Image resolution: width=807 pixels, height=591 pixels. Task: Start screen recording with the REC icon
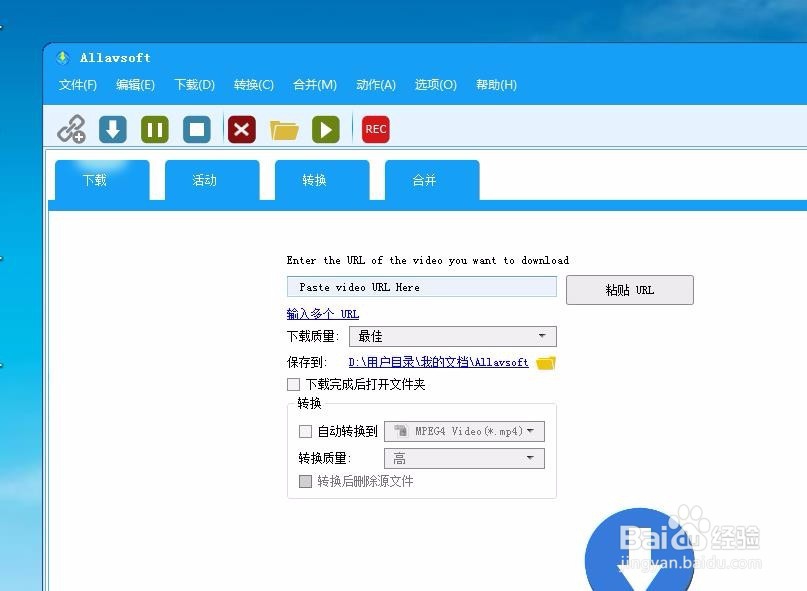click(376, 129)
